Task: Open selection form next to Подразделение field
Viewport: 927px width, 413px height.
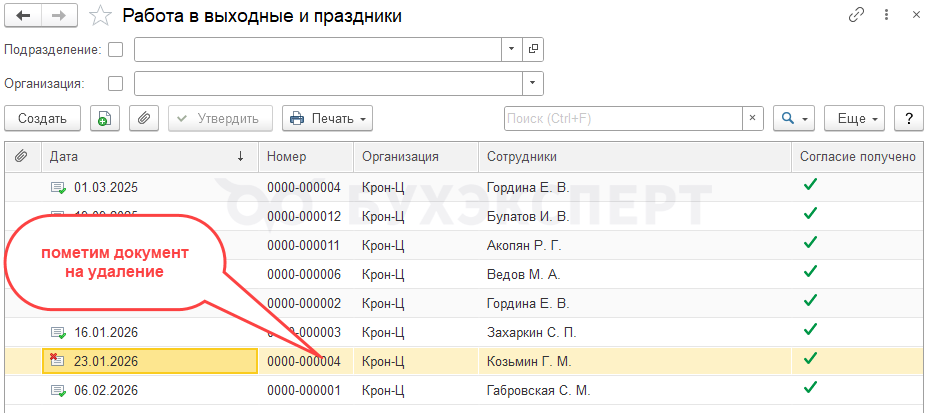Action: click(x=533, y=50)
